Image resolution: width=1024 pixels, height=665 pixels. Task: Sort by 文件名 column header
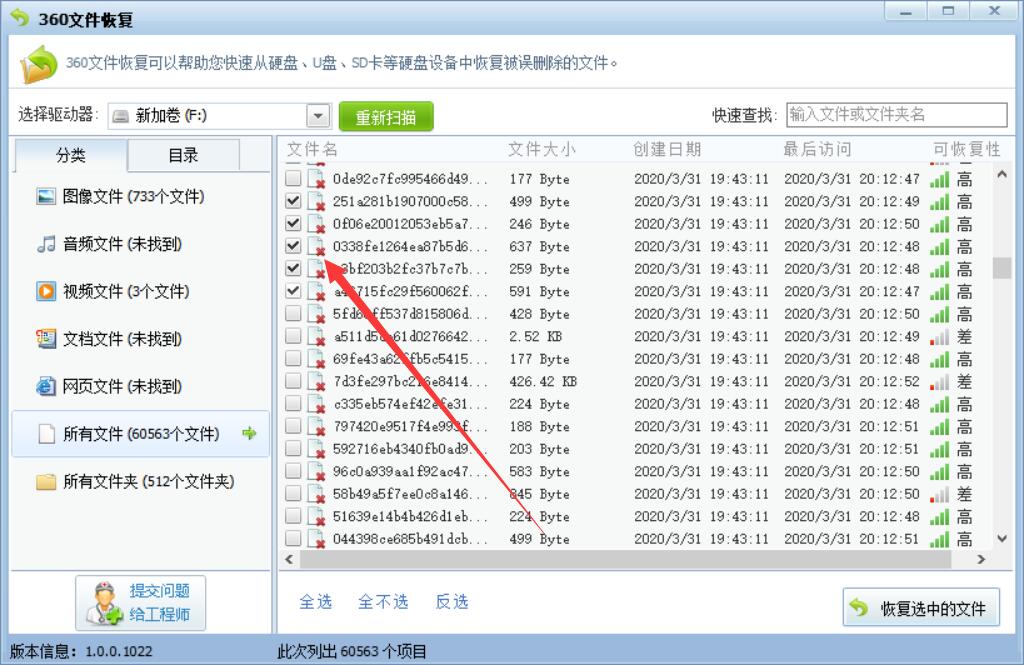pos(312,150)
